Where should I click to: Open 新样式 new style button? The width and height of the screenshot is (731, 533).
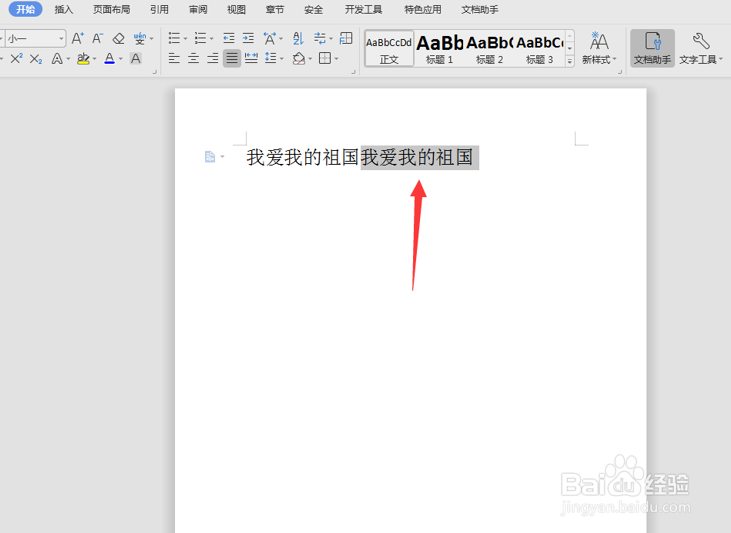coord(599,48)
